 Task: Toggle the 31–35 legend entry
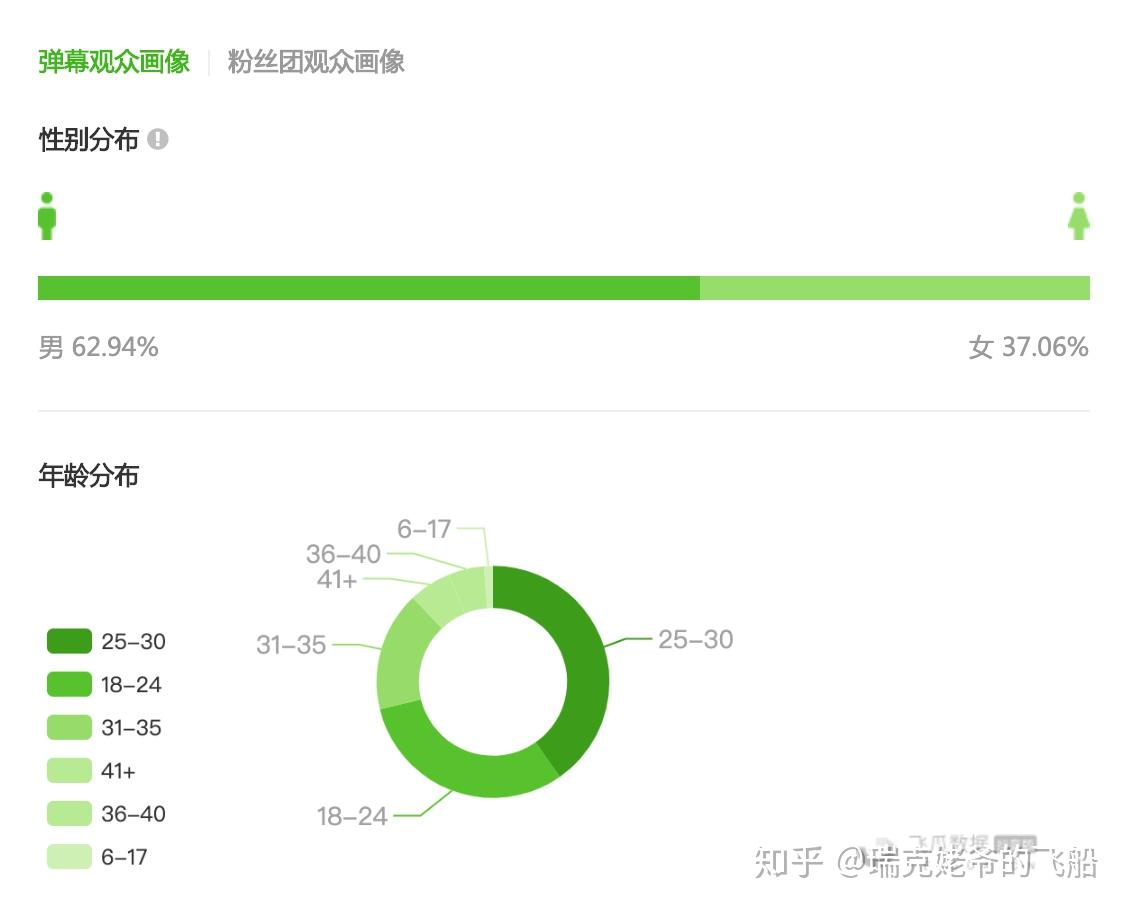point(105,728)
